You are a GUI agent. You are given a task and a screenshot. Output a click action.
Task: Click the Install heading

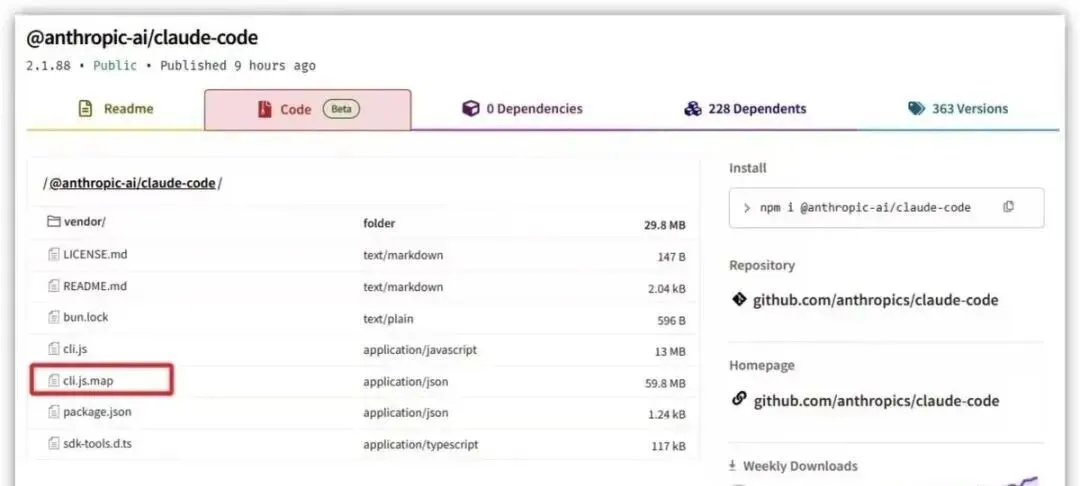pyautogui.click(x=748, y=168)
